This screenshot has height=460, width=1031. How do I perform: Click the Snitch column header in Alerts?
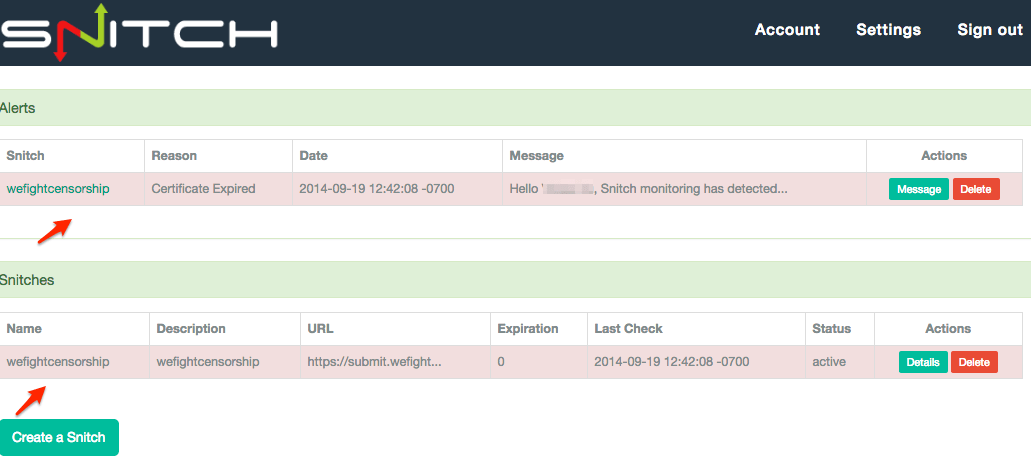(26, 156)
